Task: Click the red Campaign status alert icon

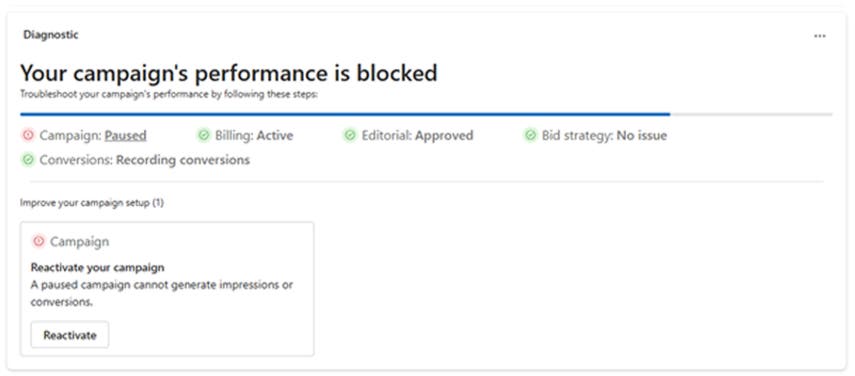Action: point(28,135)
